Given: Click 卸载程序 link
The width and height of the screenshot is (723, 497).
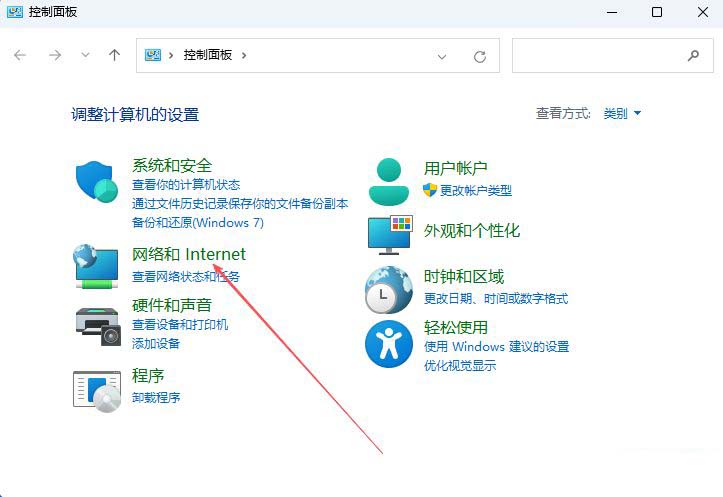Looking at the screenshot, I should point(156,397).
